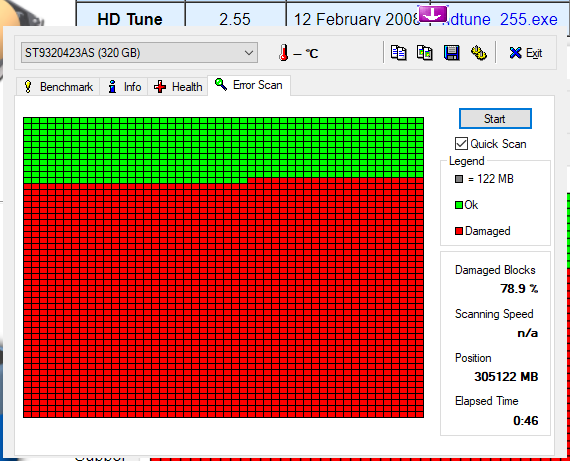Open the Health tab
Image resolution: width=570 pixels, height=461 pixels.
(x=178, y=87)
